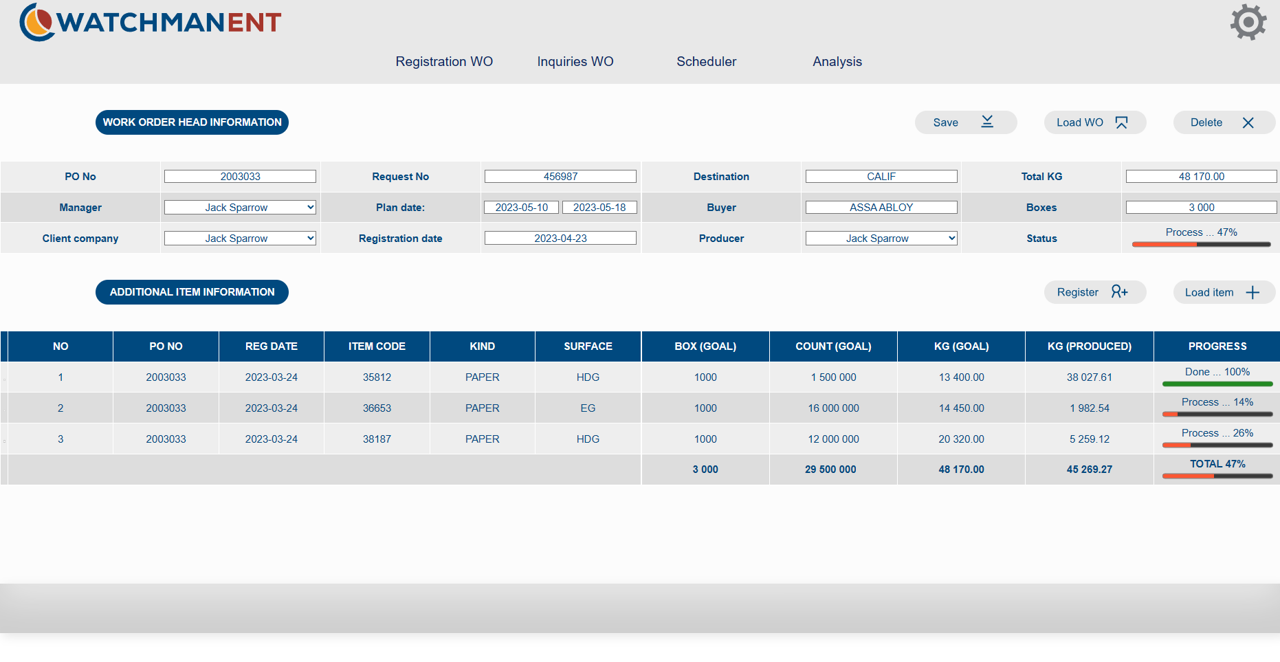Click the Status progress bar 47%

click(x=1201, y=244)
